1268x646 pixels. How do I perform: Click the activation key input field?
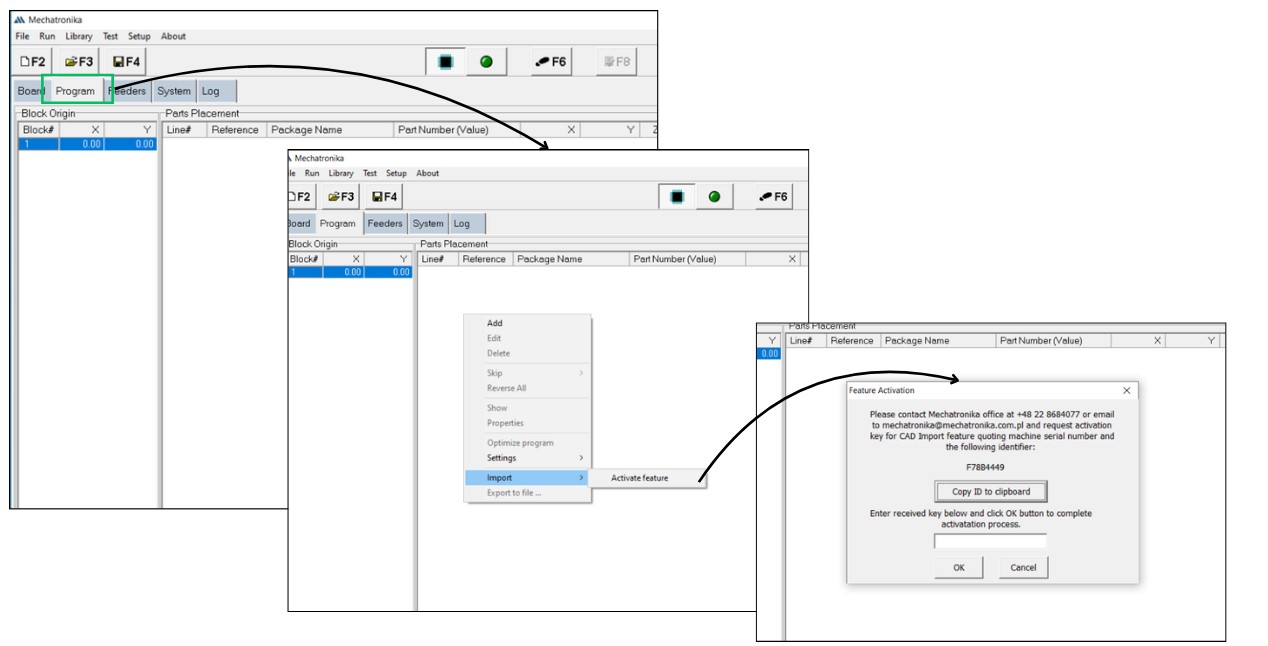point(991,541)
